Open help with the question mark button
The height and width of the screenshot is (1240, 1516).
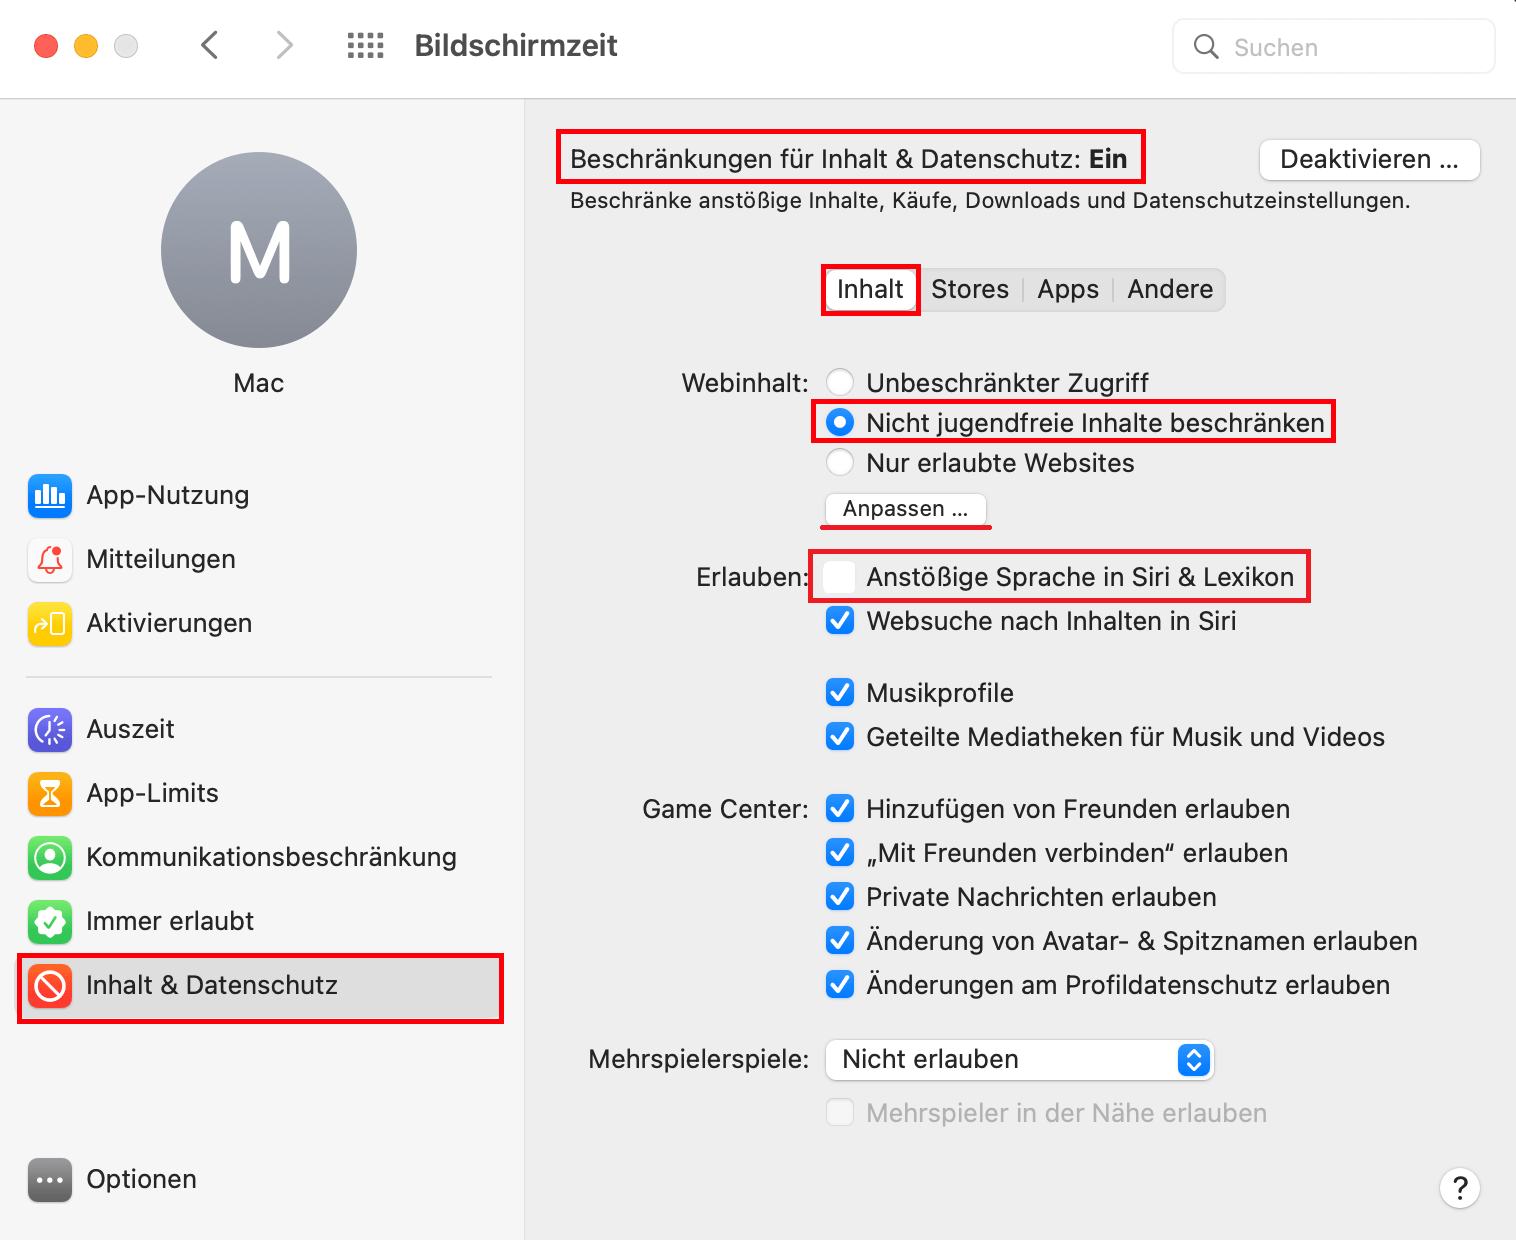[x=1460, y=1188]
